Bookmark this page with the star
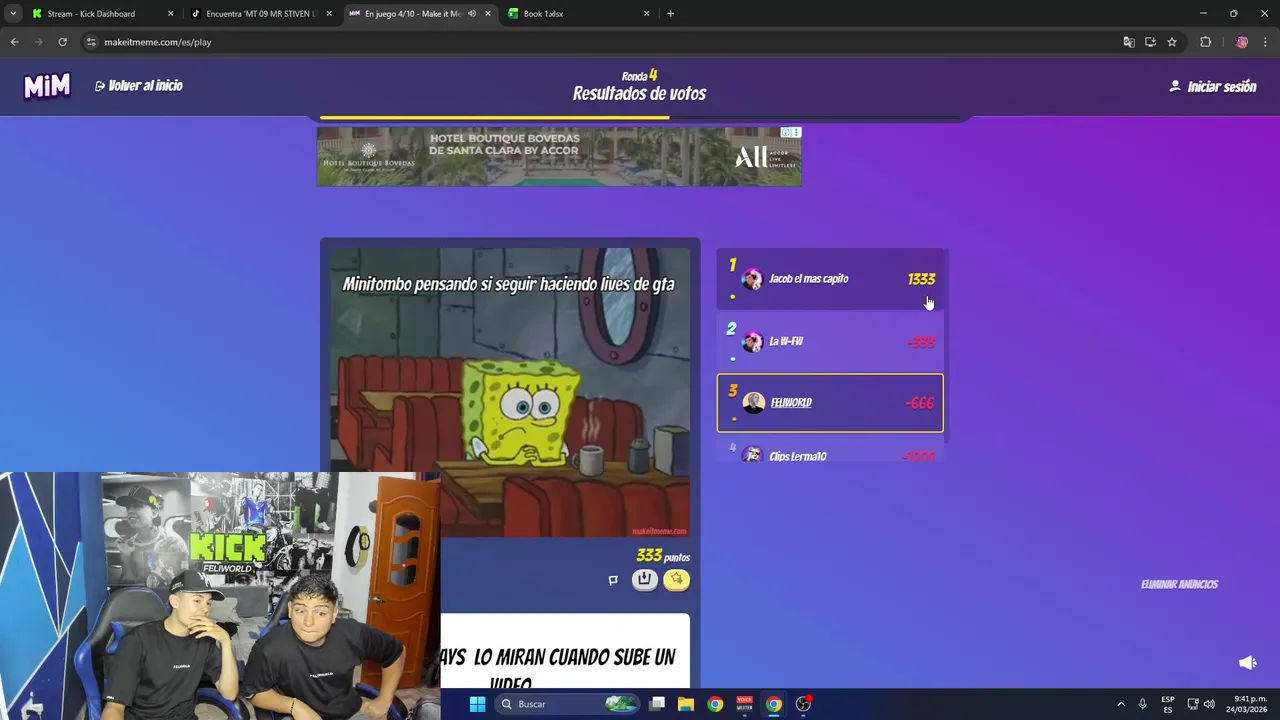Image resolution: width=1280 pixels, height=720 pixels. [x=1172, y=42]
